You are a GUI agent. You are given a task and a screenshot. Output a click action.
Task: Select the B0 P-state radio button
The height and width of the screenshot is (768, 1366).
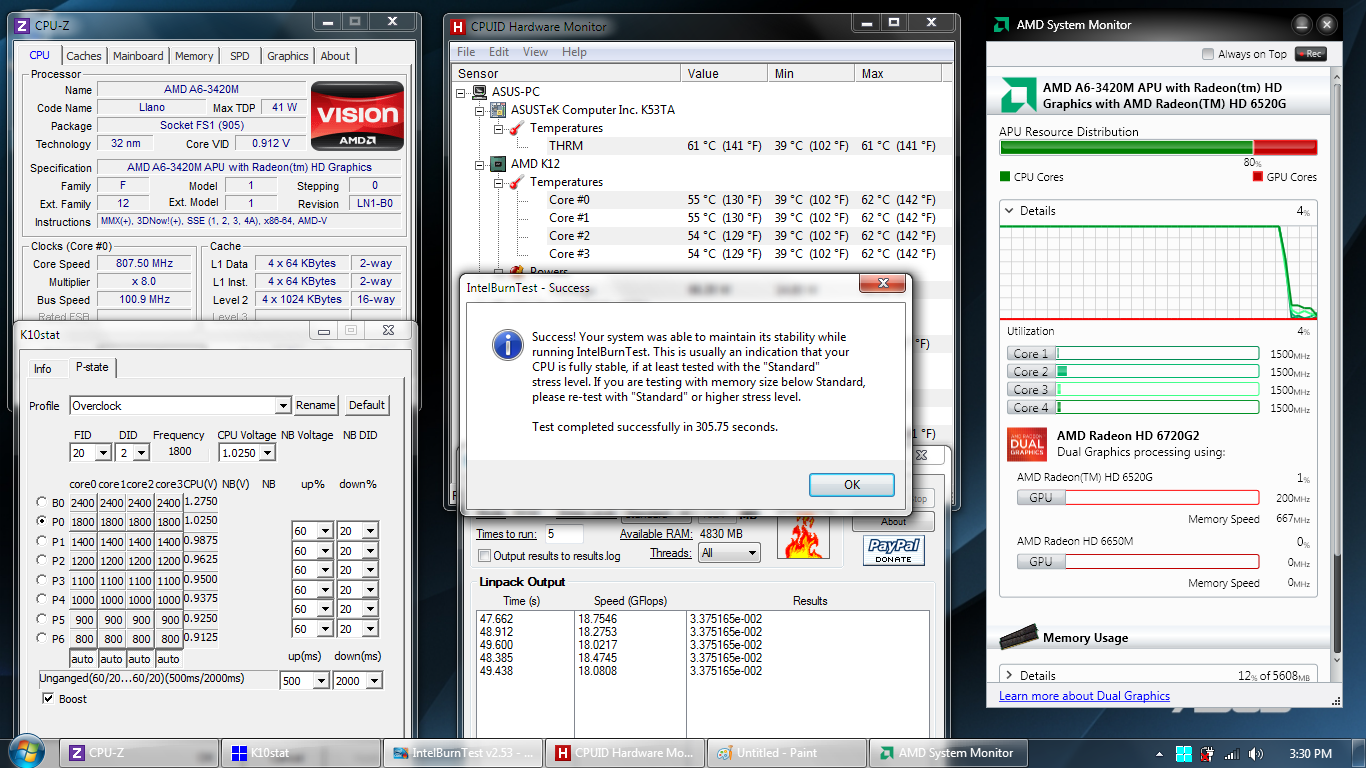tap(41, 502)
